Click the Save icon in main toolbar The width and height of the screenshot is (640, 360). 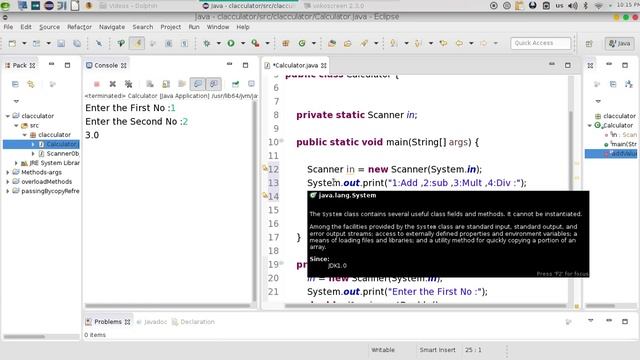(x=61, y=43)
